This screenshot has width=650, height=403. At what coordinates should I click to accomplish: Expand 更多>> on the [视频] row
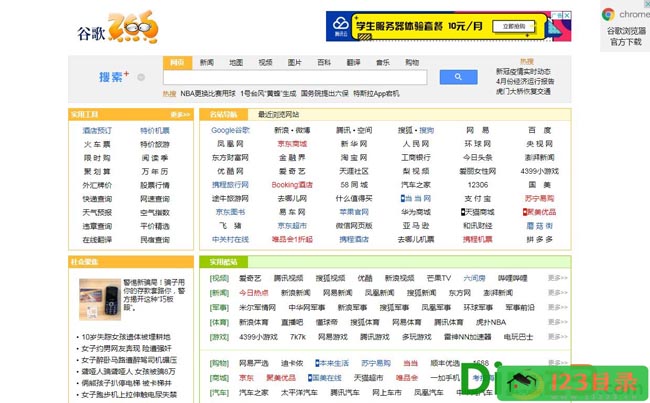[x=558, y=278]
